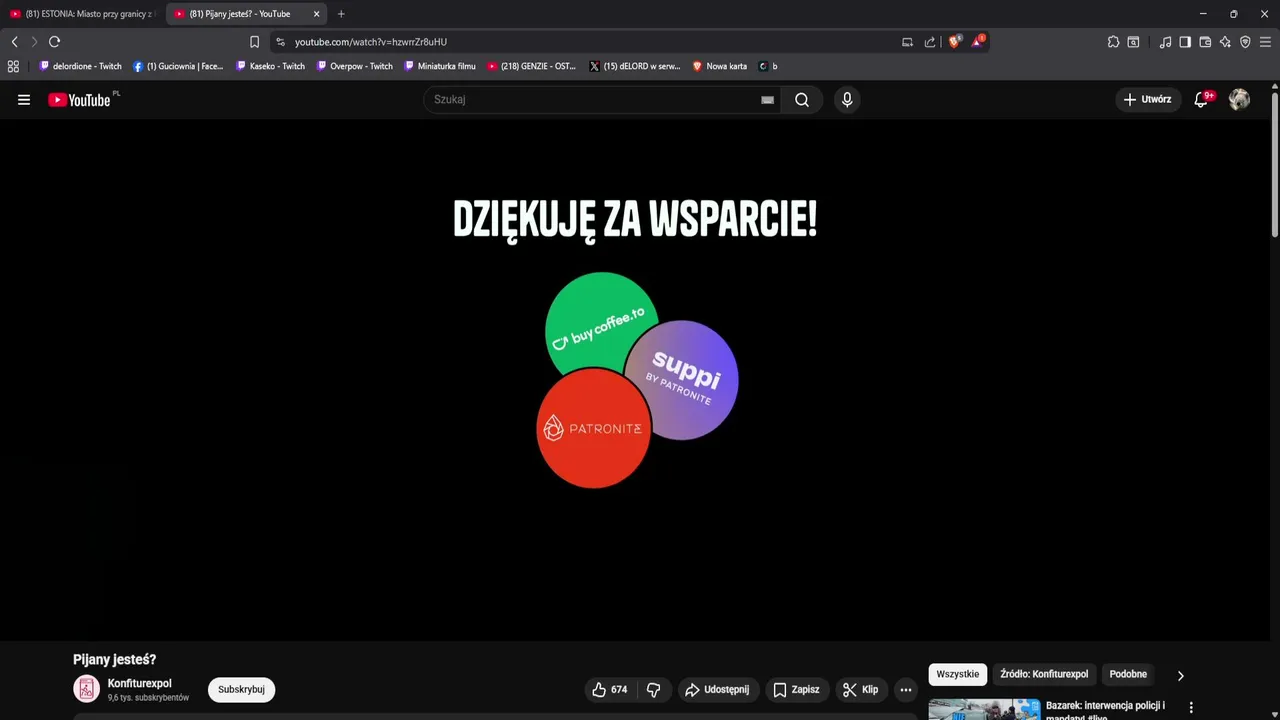Click the video player area
The height and width of the screenshot is (720, 1280).
[x=636, y=380]
